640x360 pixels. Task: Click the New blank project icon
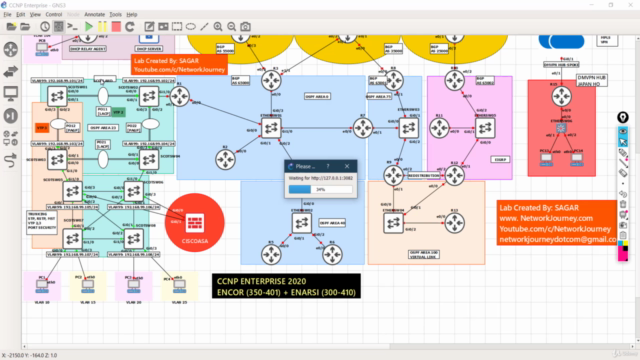11,27
